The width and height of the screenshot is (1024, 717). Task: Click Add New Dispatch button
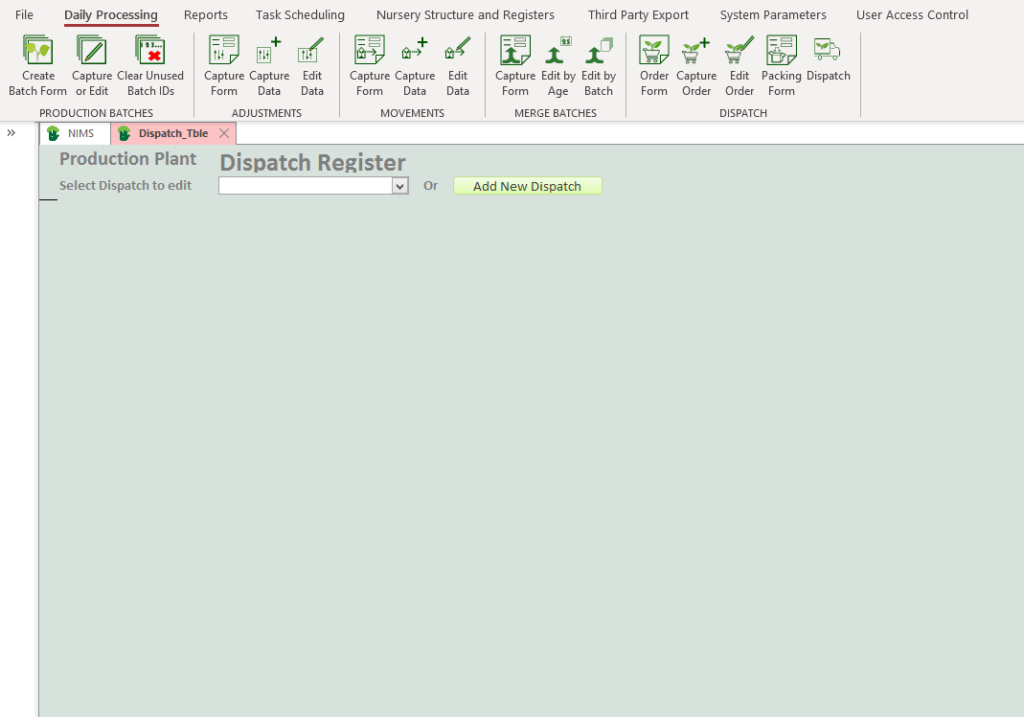pos(527,186)
